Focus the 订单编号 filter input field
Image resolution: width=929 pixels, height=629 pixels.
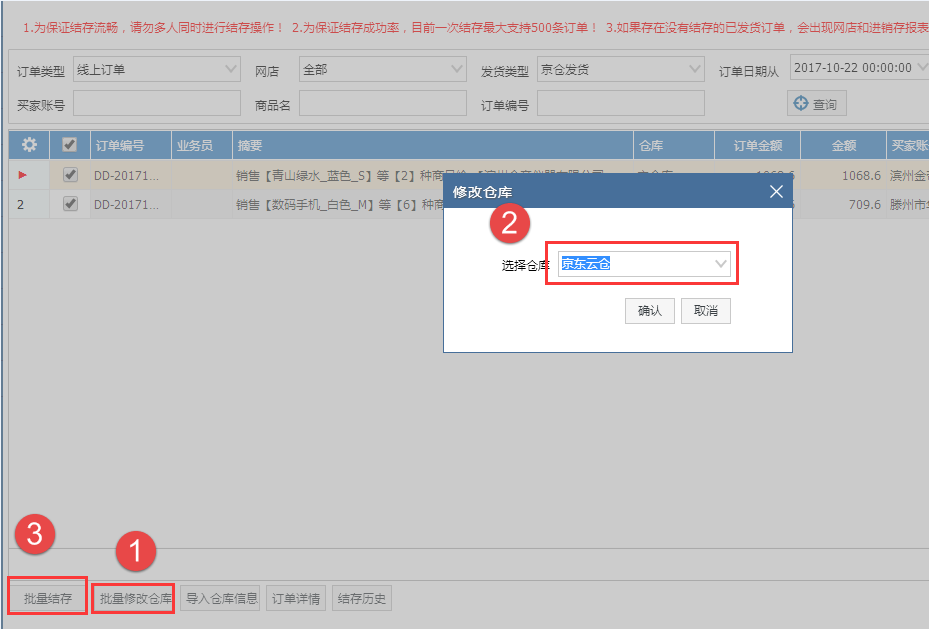620,104
